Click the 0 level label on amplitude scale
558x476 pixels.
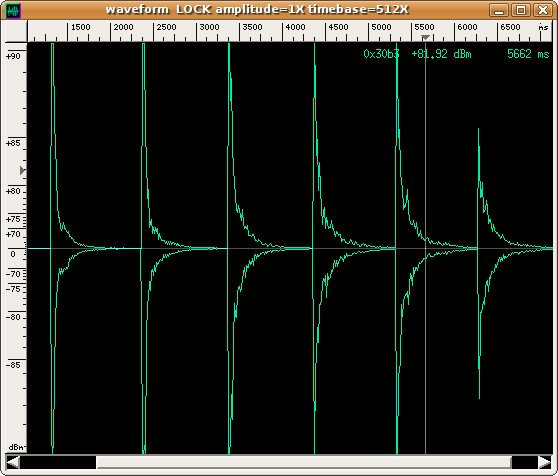pyautogui.click(x=13, y=254)
